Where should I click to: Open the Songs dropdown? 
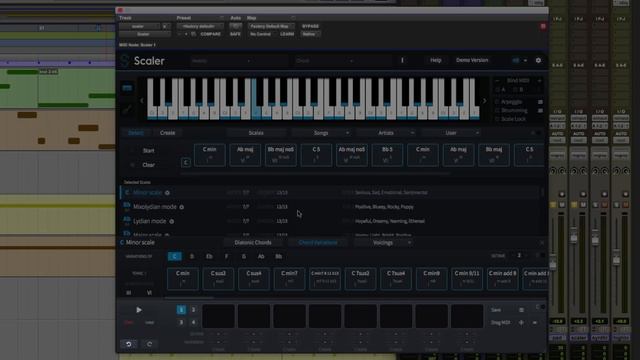(322, 133)
